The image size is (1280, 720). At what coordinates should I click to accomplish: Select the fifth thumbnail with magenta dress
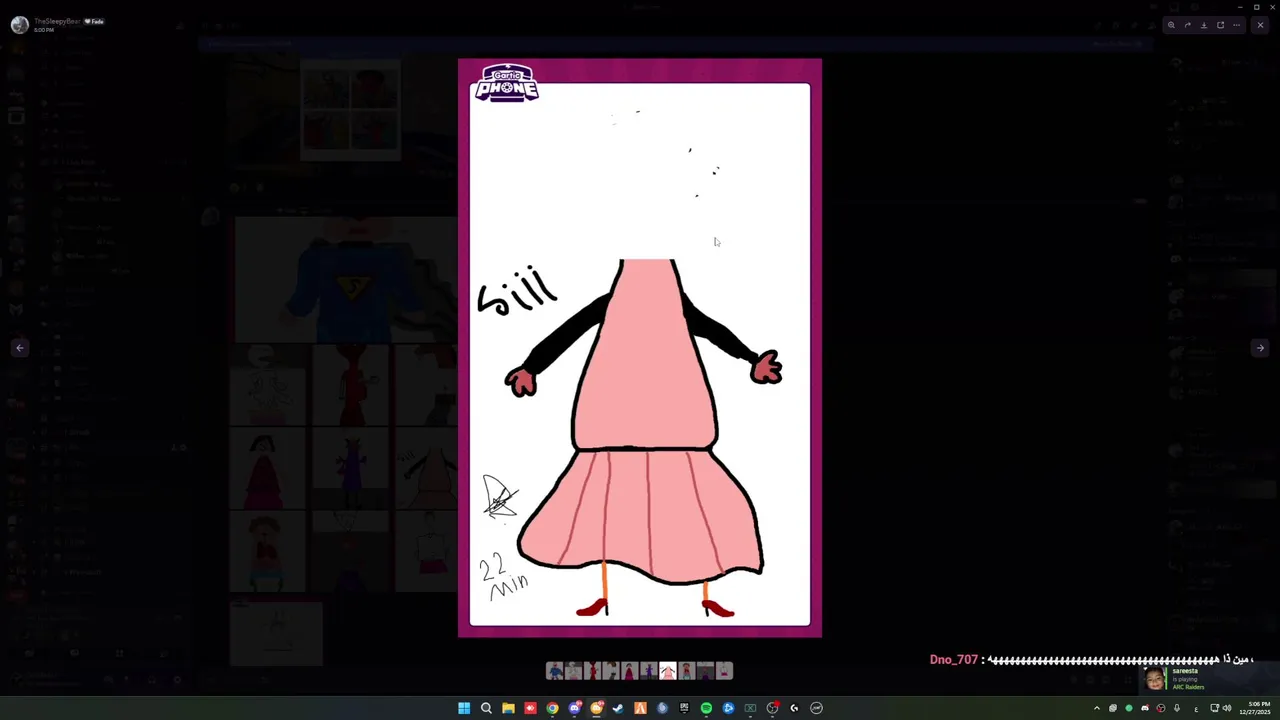click(x=630, y=671)
